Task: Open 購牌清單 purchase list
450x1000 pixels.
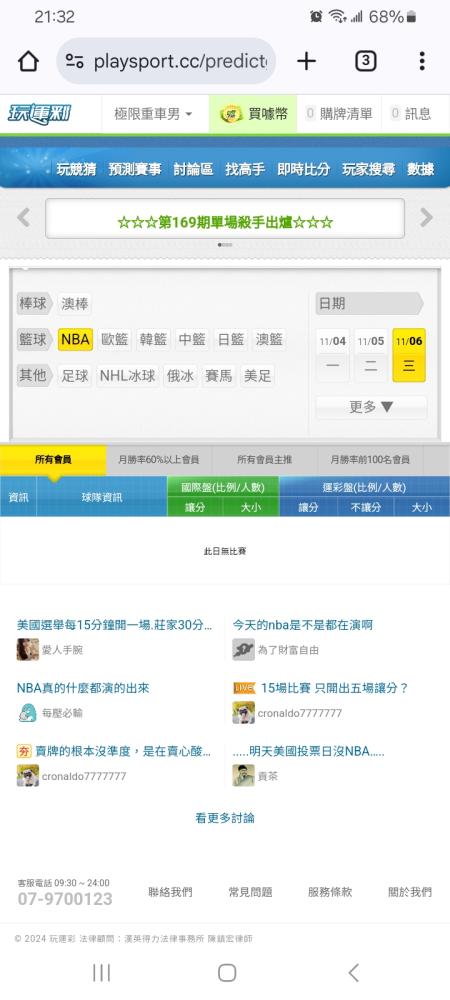Action: tap(339, 114)
